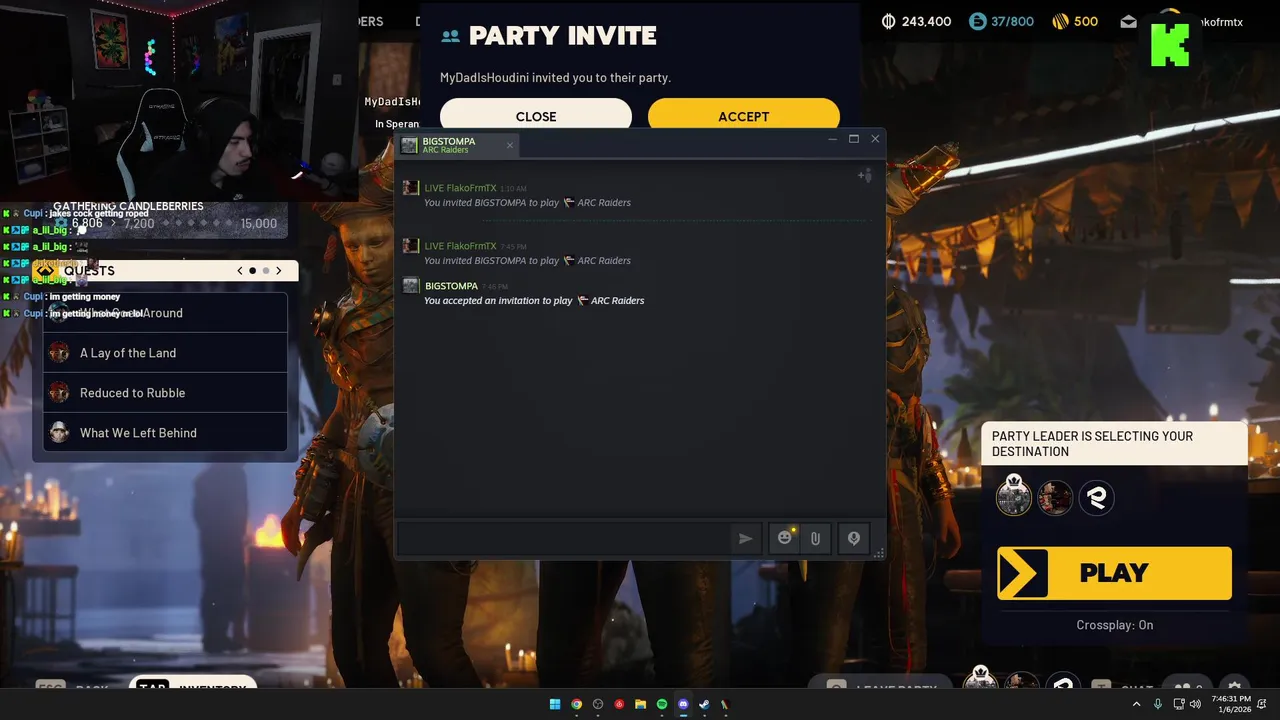Open the clock showing 7:46:31 PM
Image resolution: width=1280 pixels, height=720 pixels.
(1230, 704)
